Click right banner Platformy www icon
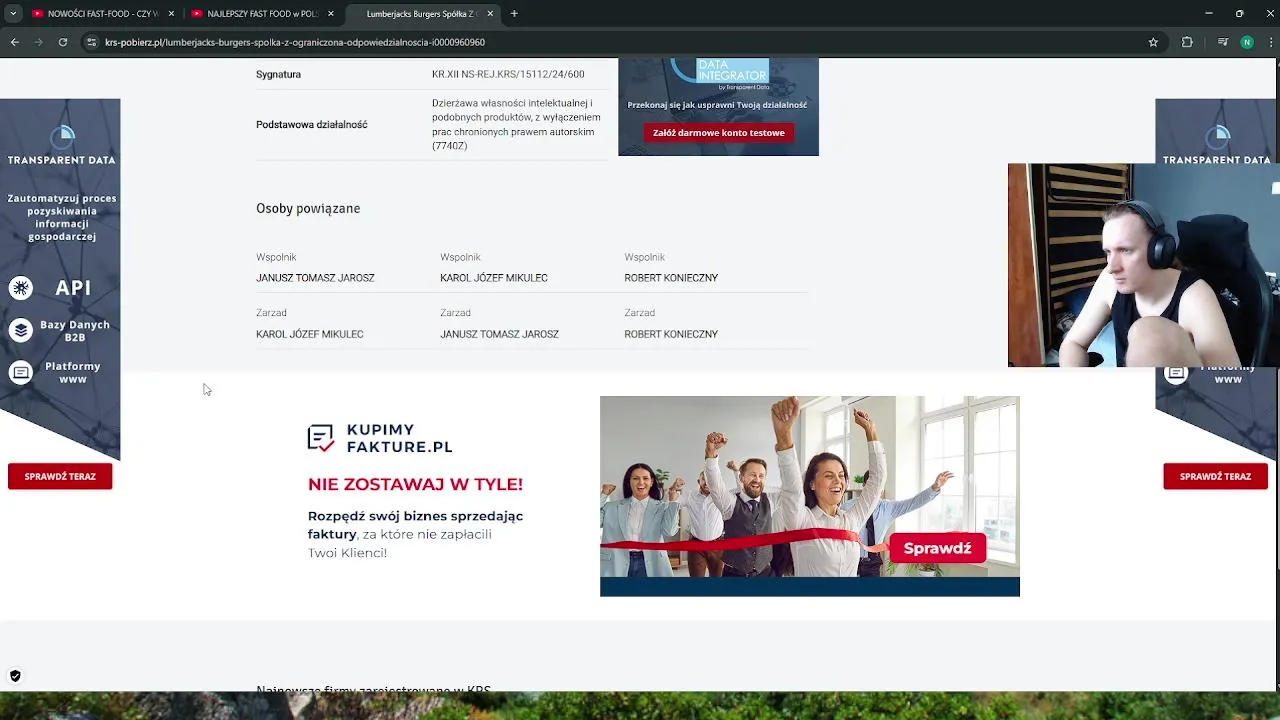The image size is (1280, 720). point(1176,373)
